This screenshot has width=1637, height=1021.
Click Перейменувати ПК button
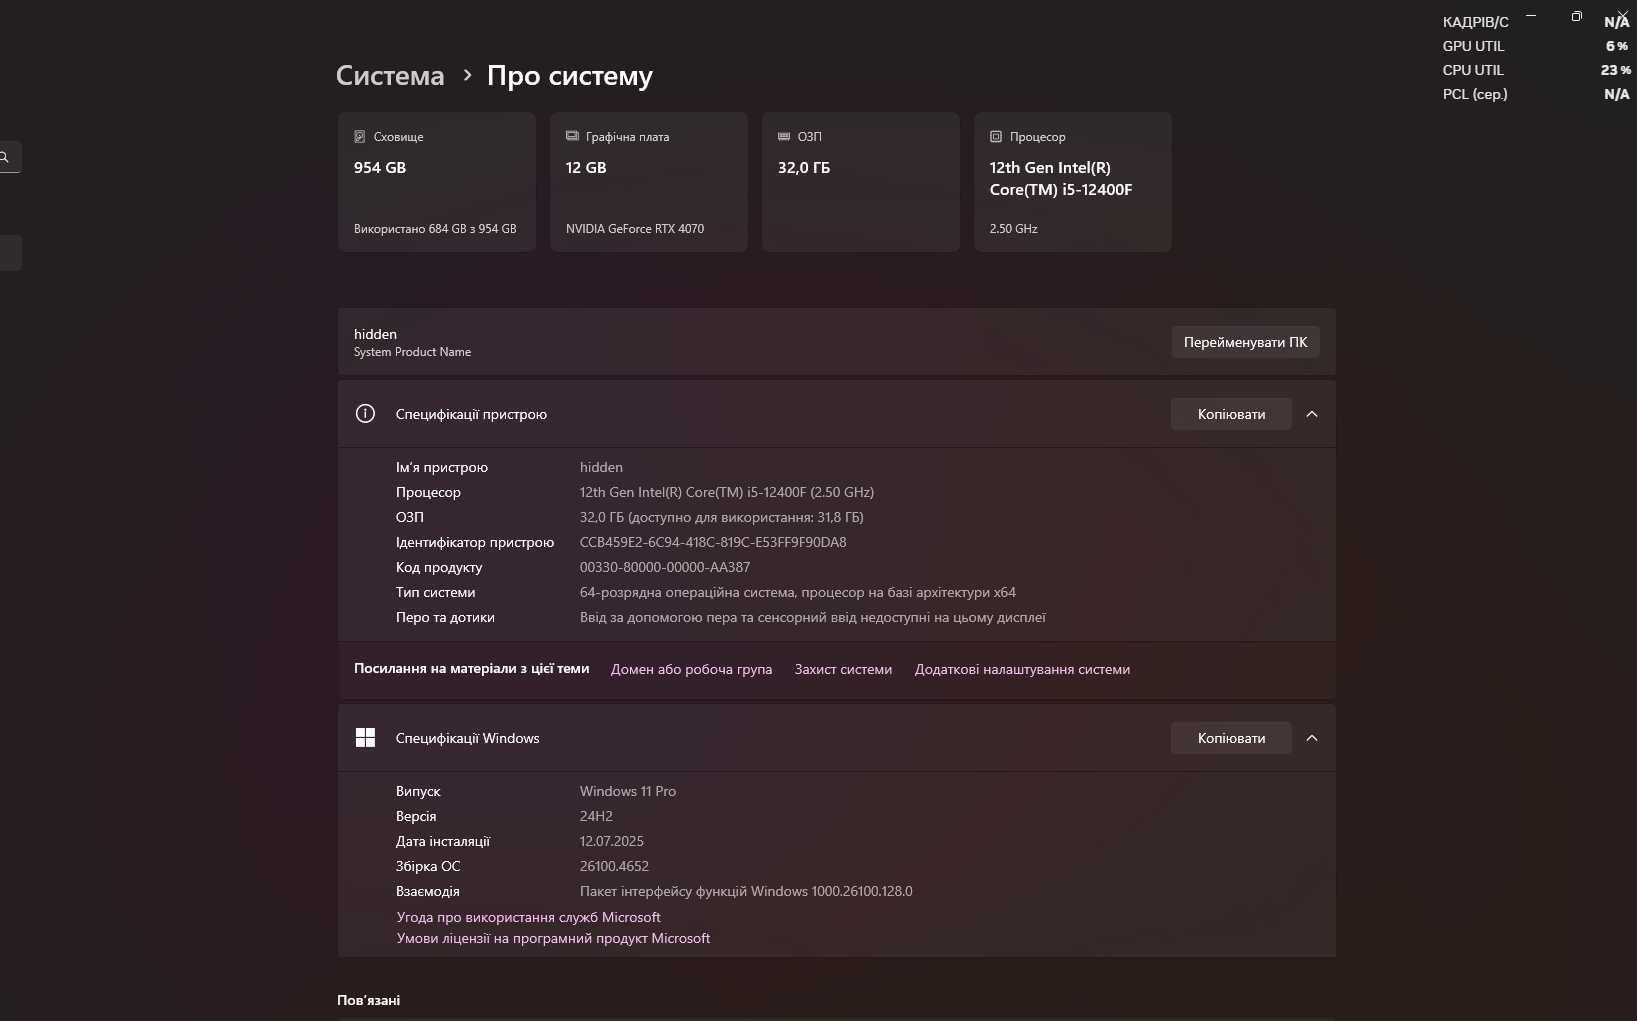click(1245, 342)
